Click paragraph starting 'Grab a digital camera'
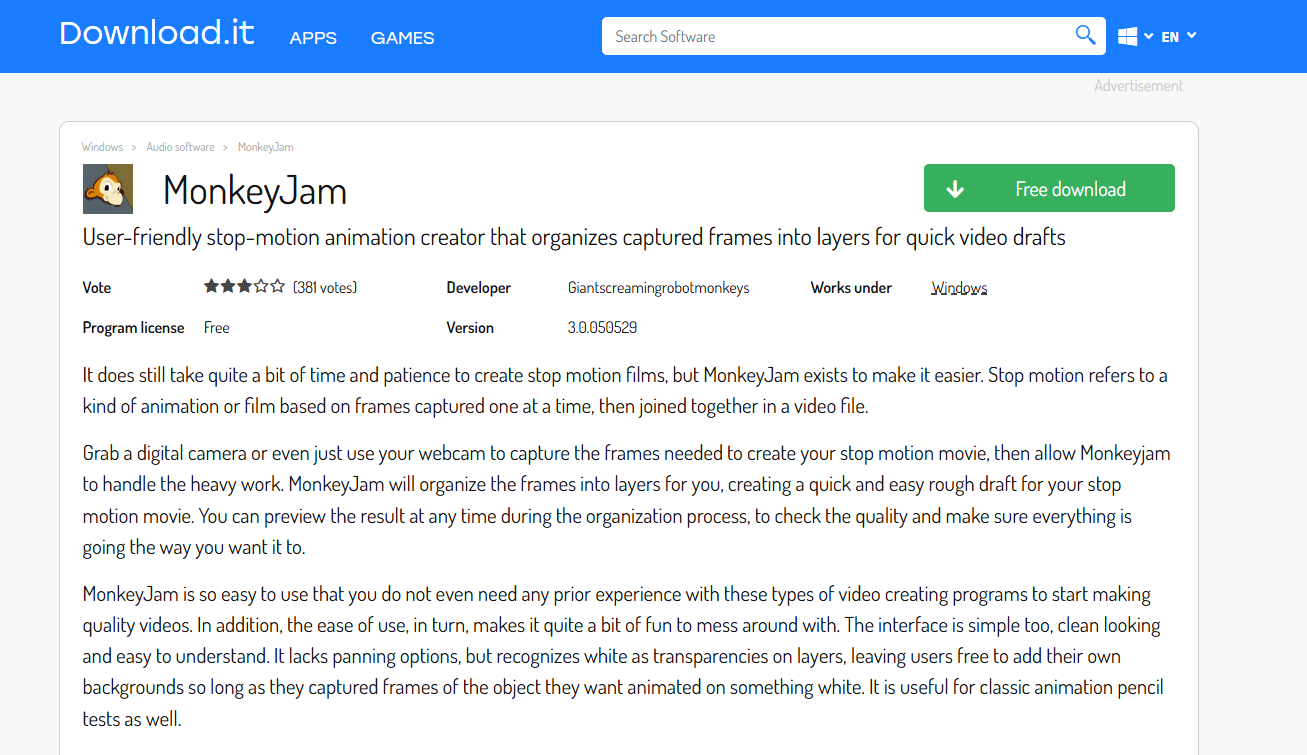Viewport: 1307px width, 755px height. pos(626,500)
